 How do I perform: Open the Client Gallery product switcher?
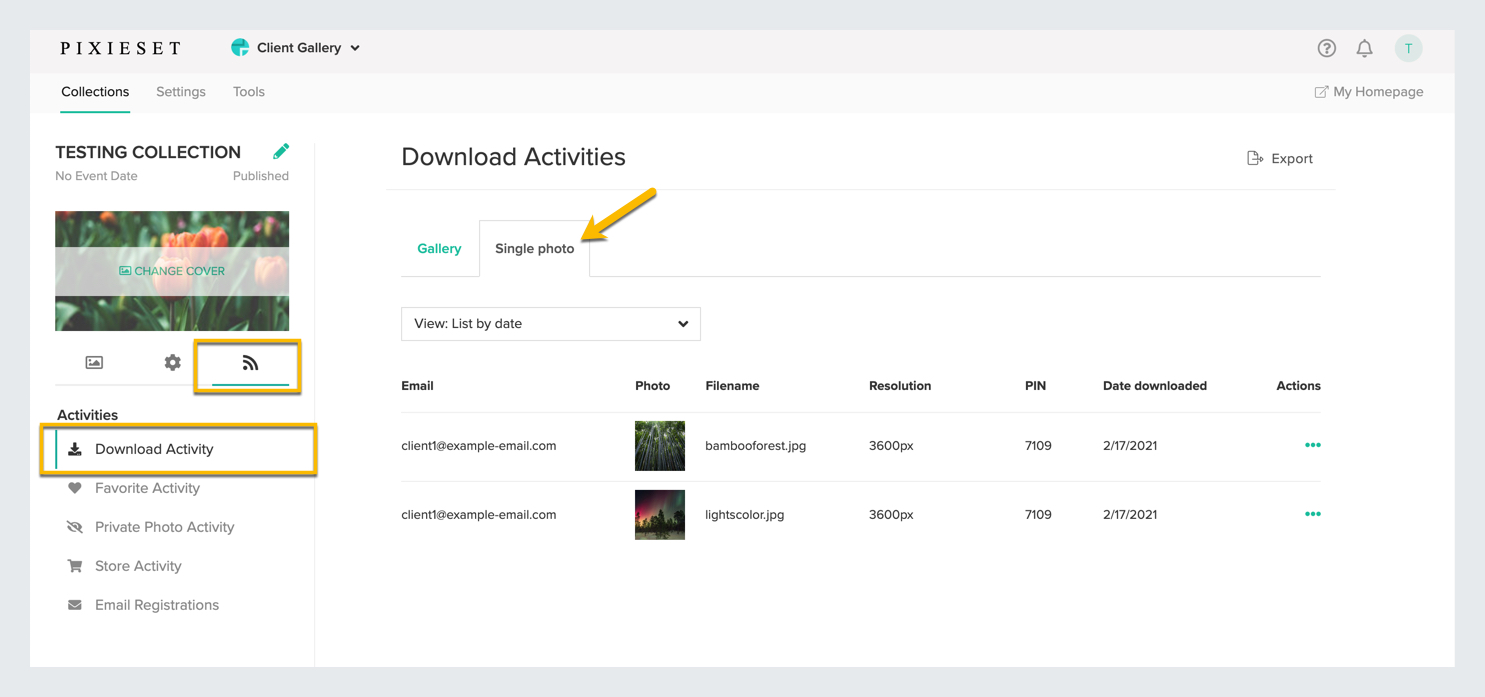click(296, 48)
